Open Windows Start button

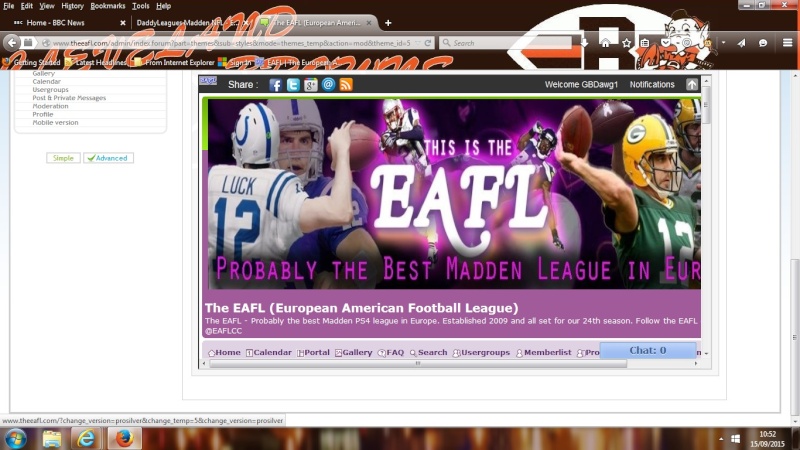pyautogui.click(x=15, y=439)
